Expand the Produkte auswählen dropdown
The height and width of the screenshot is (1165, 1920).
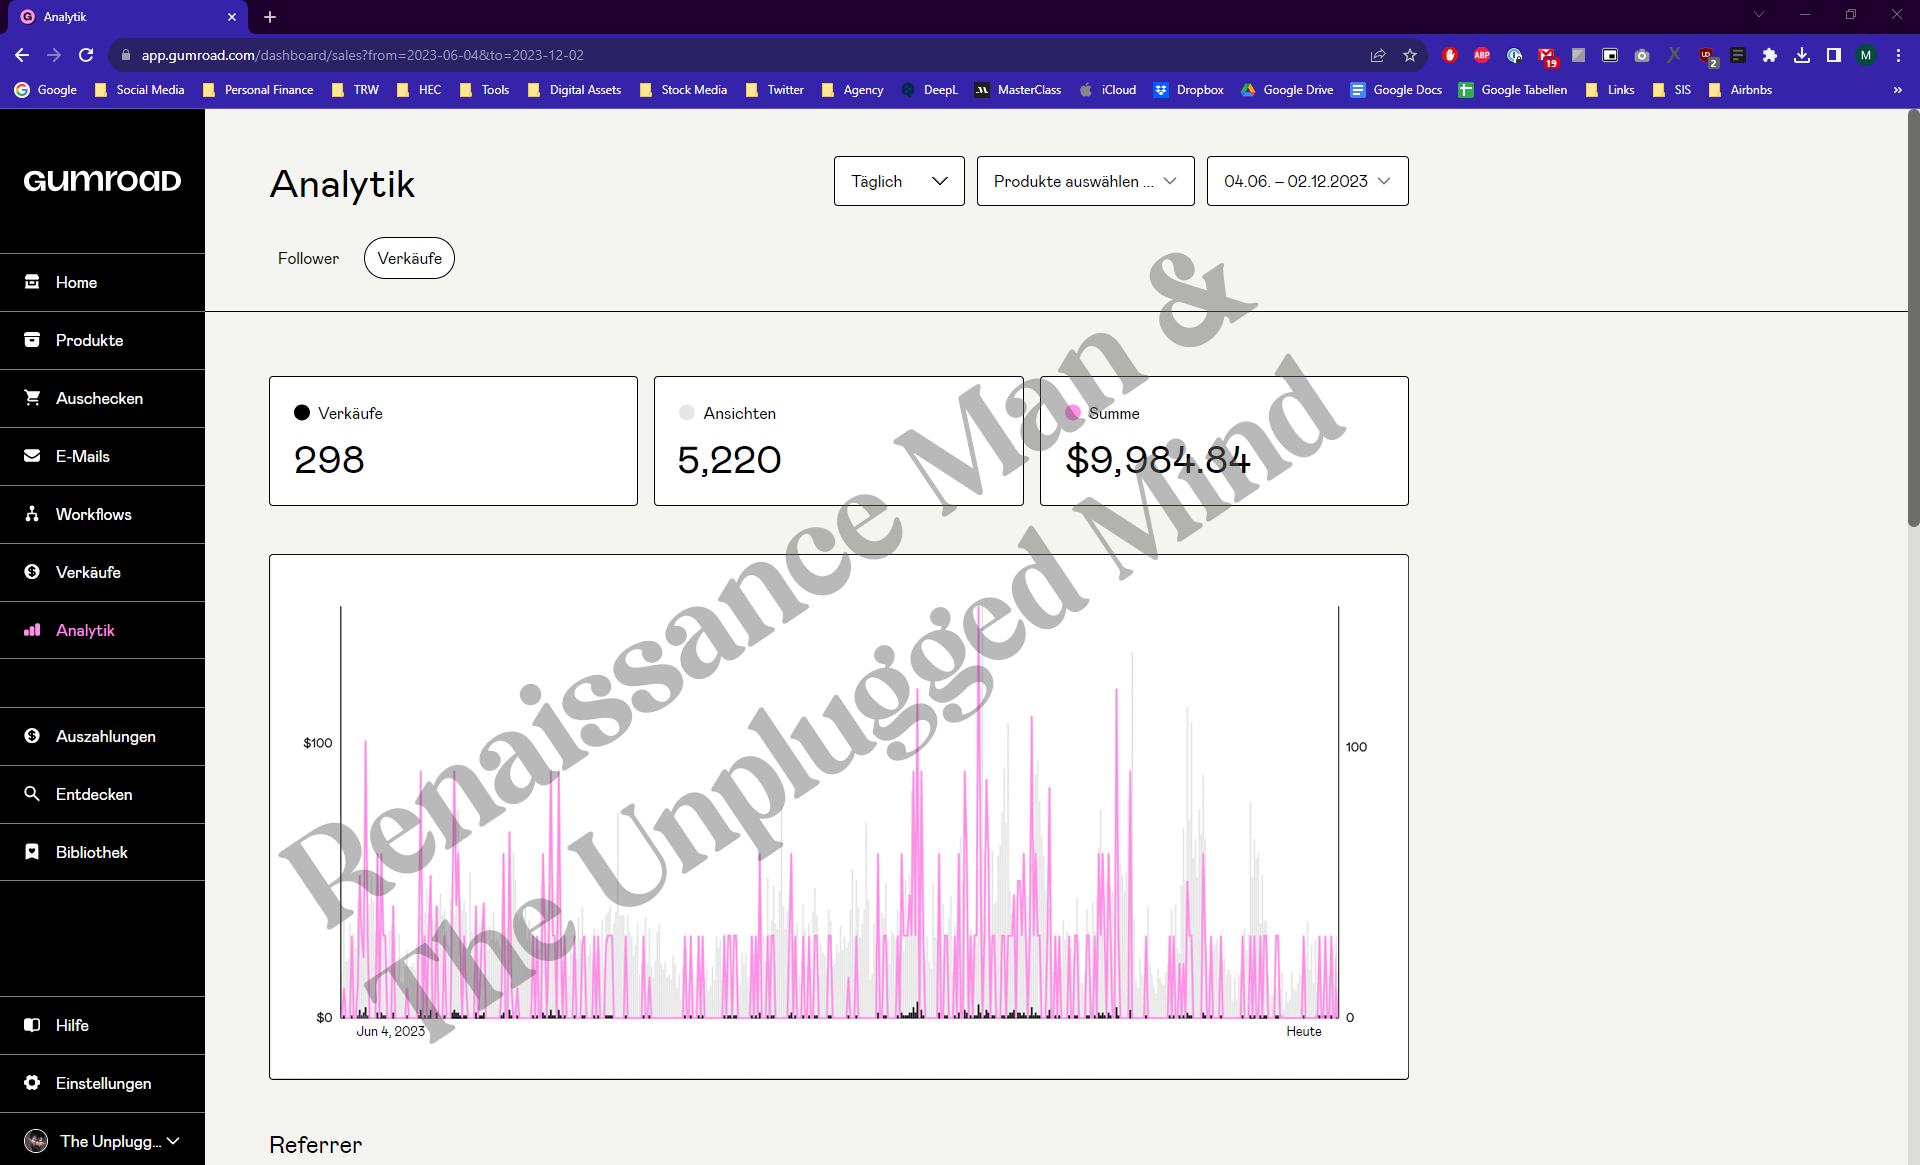click(x=1085, y=181)
